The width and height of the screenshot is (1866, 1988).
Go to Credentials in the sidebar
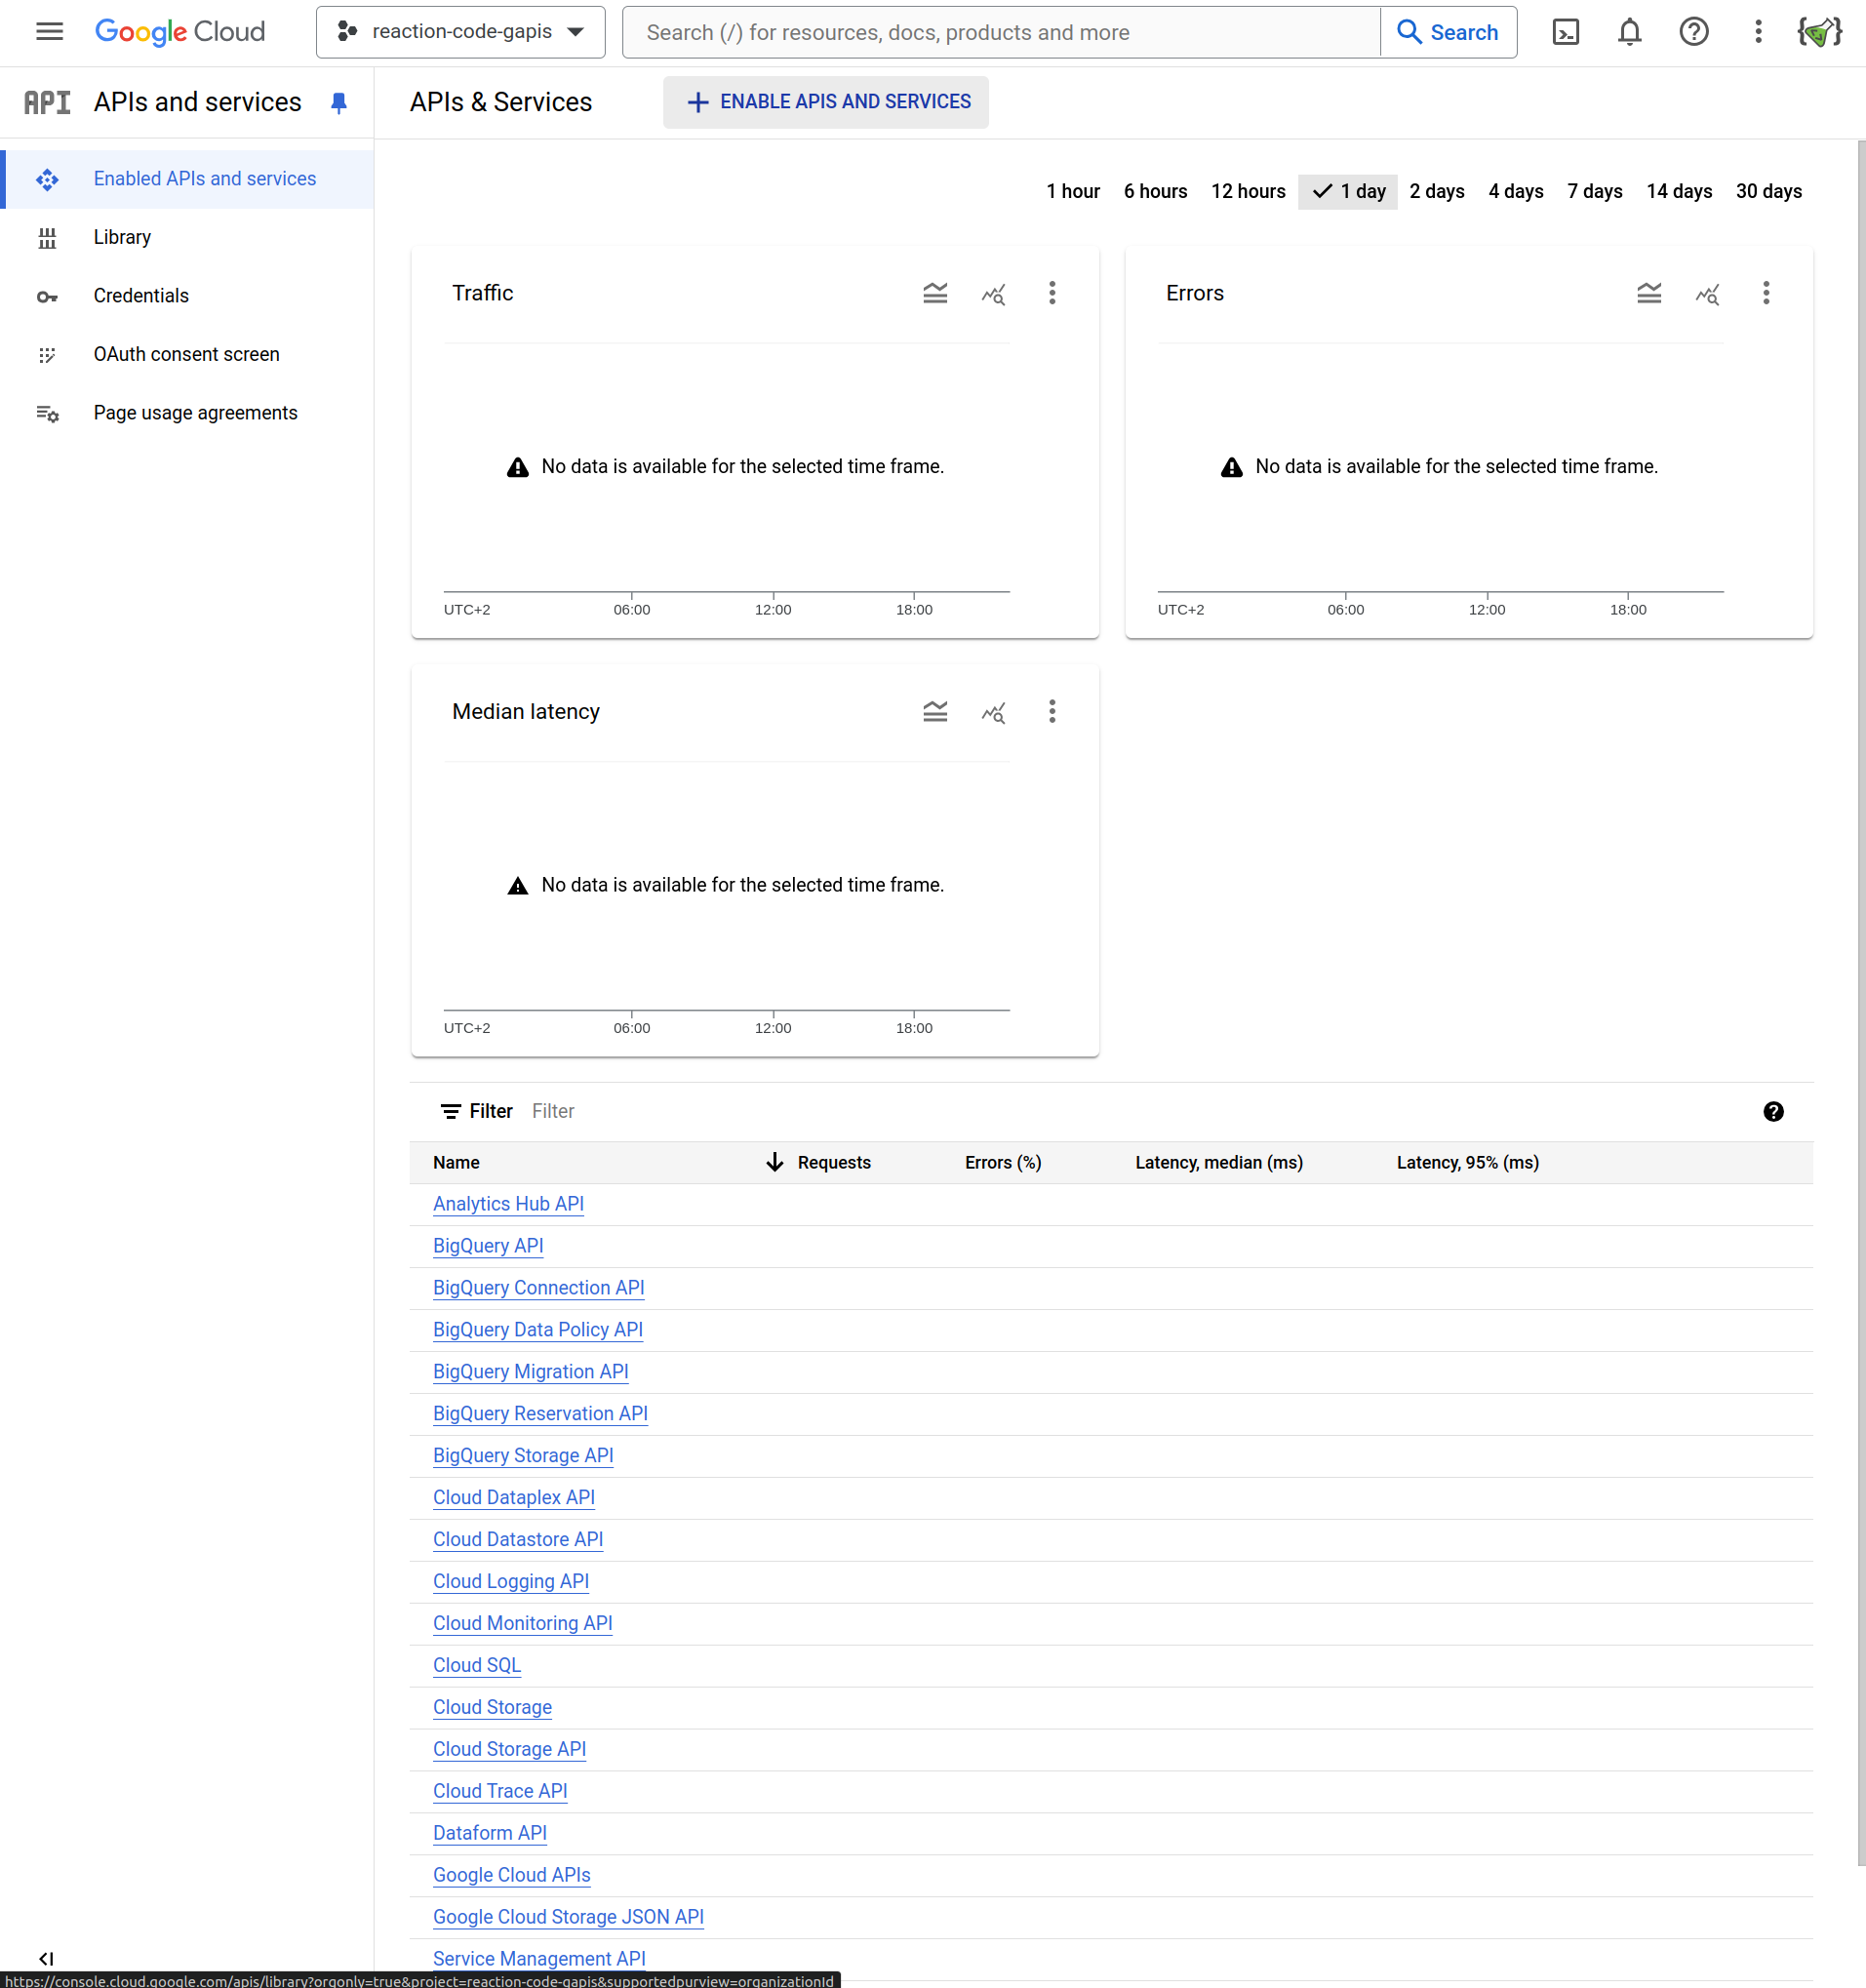coord(141,296)
